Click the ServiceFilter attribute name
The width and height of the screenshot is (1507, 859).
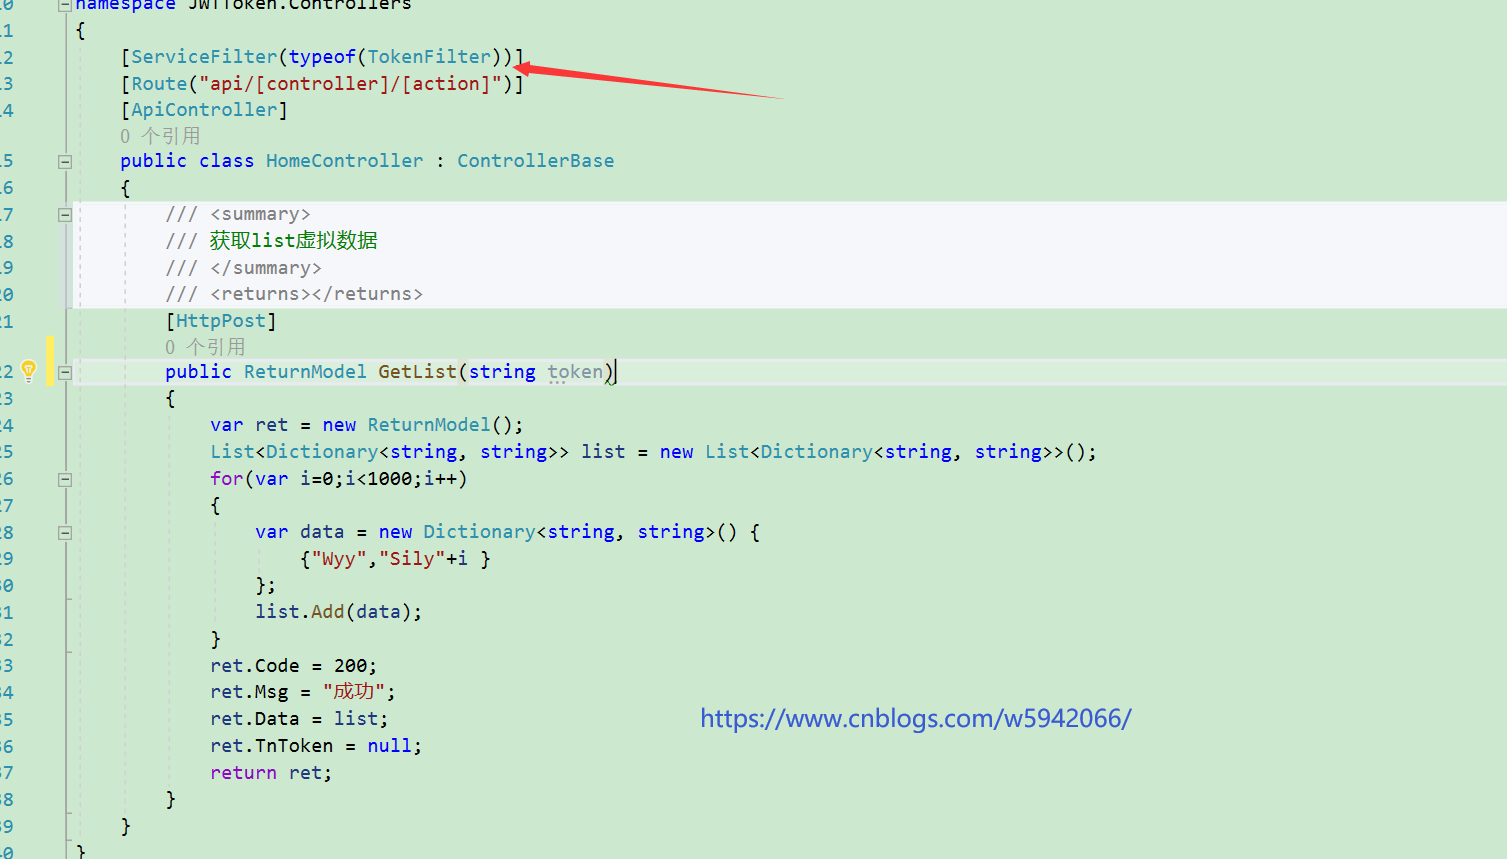pos(204,57)
